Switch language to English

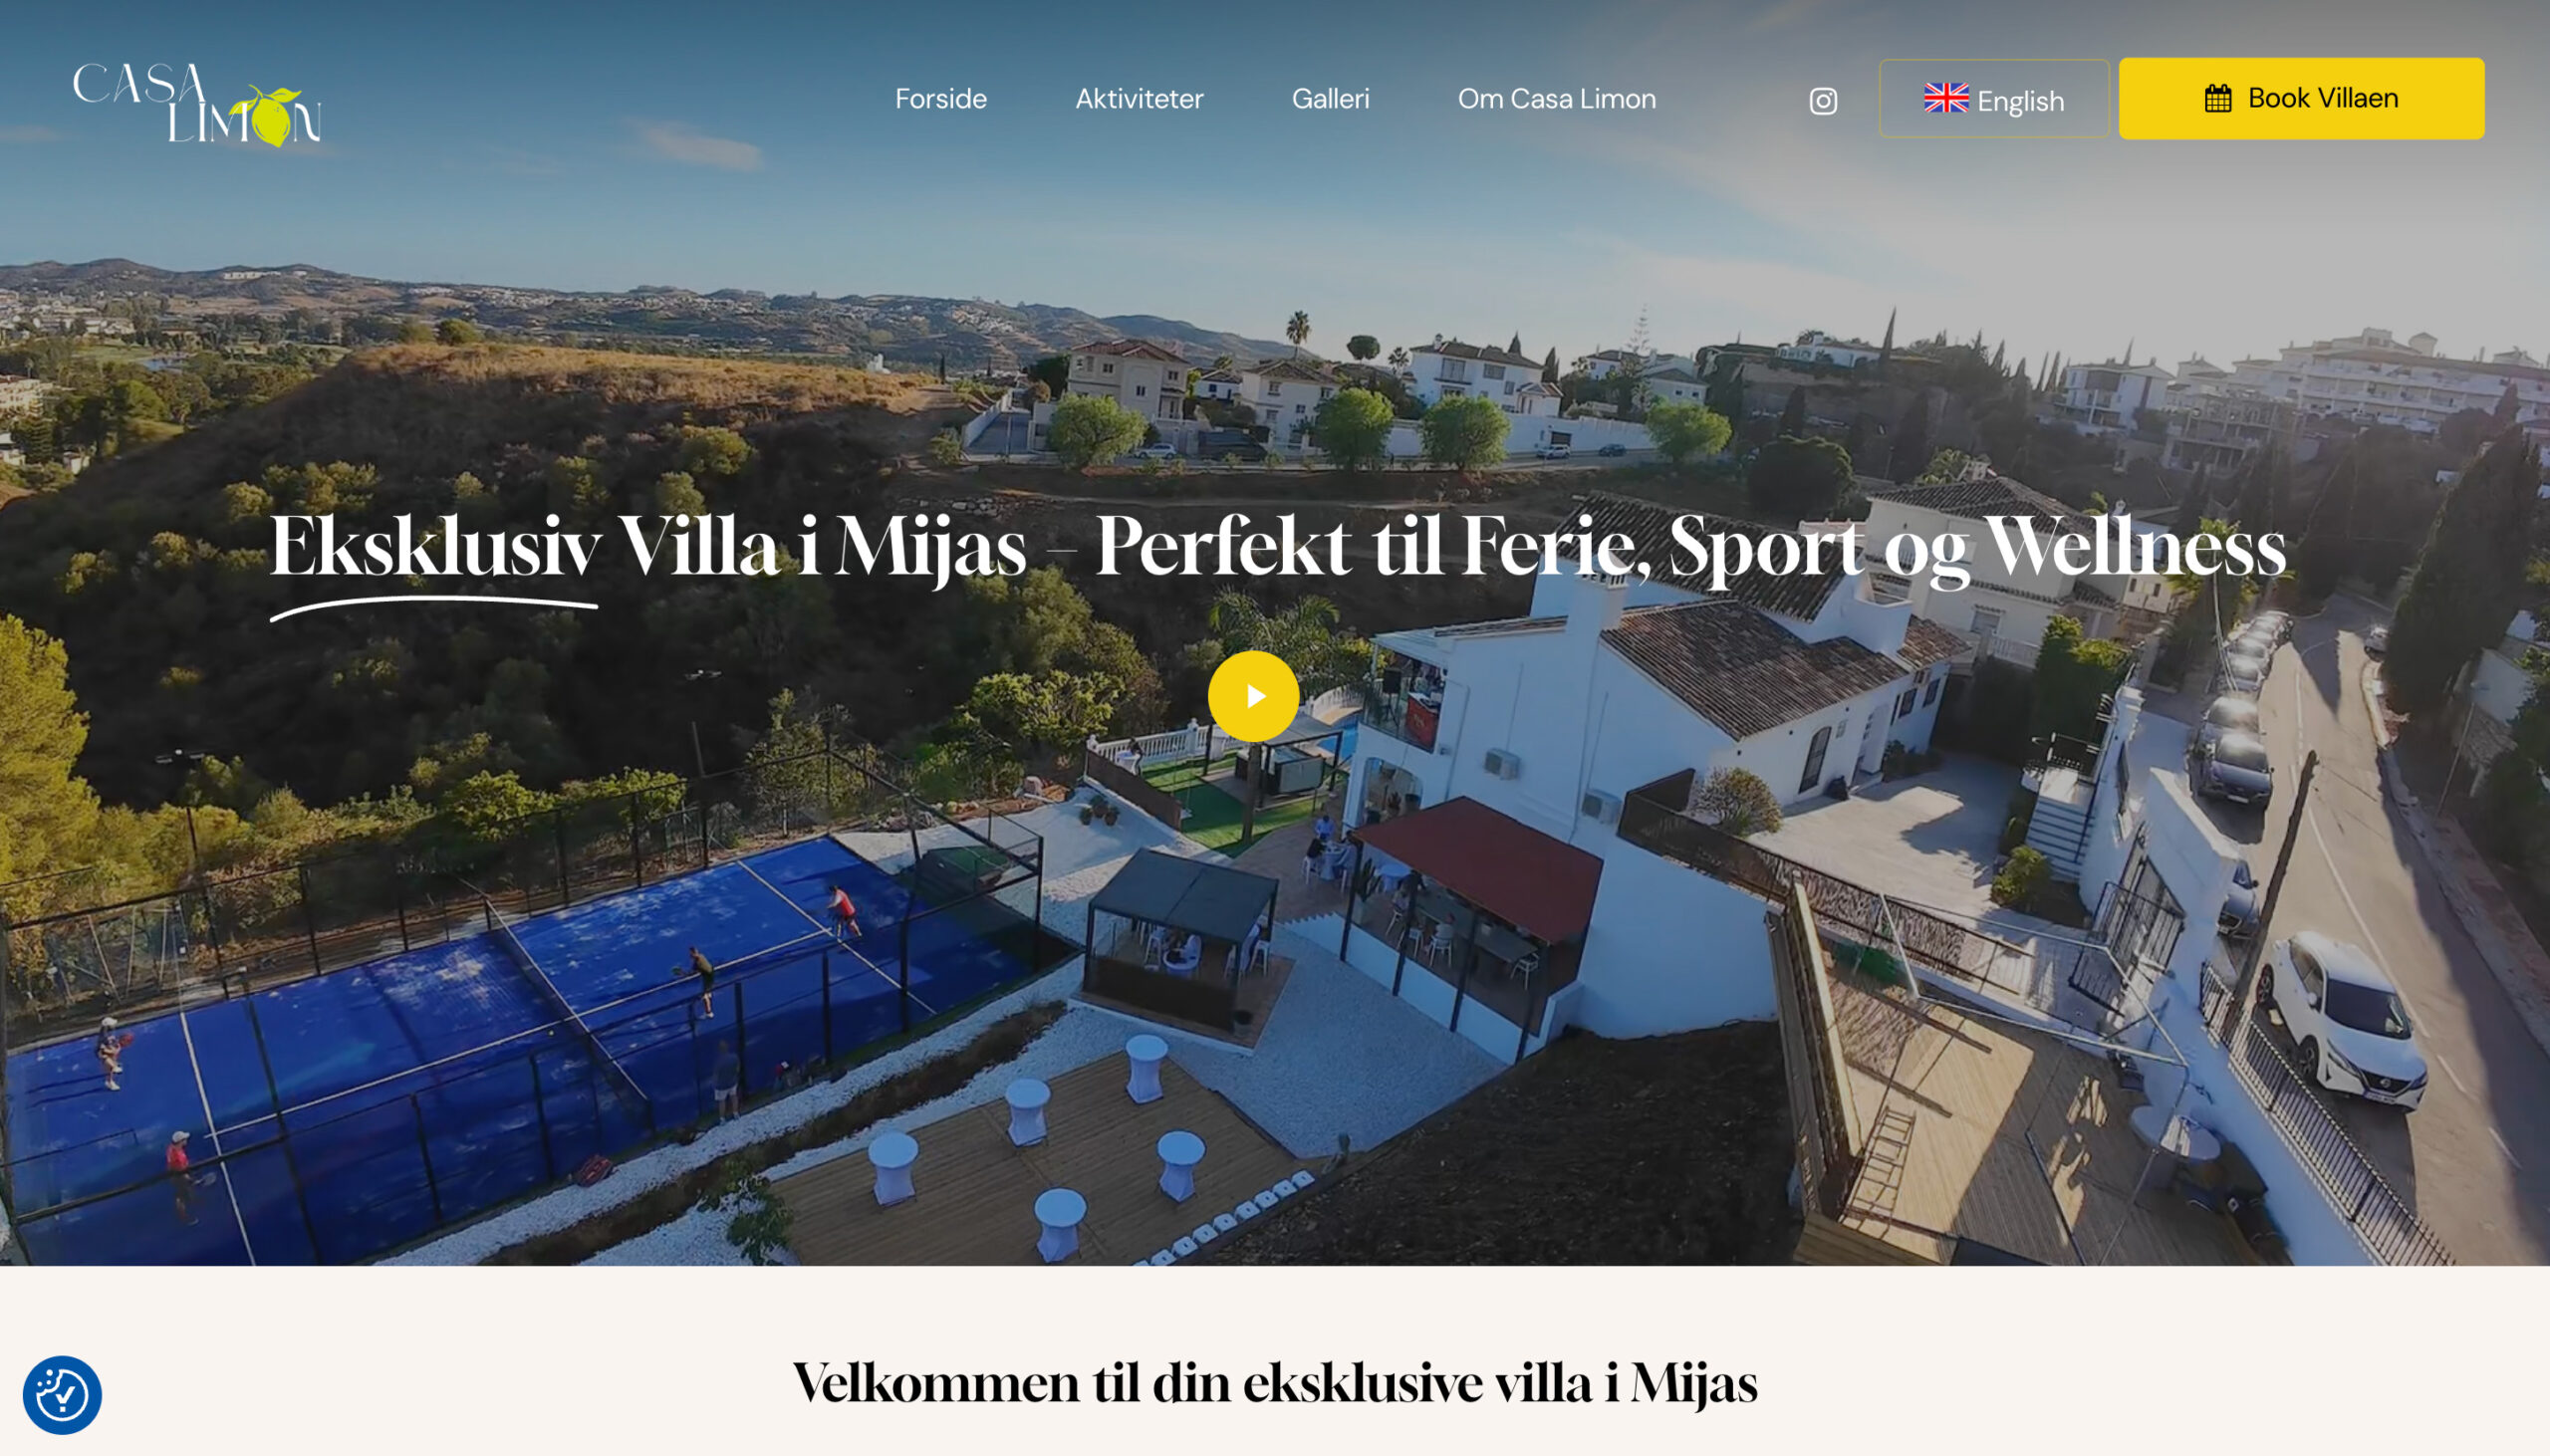click(x=1993, y=99)
